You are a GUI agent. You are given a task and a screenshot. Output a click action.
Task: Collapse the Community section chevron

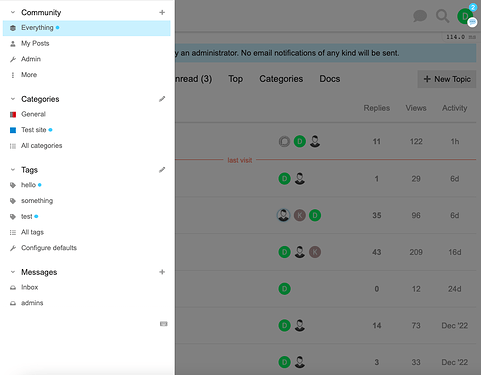tap(13, 12)
